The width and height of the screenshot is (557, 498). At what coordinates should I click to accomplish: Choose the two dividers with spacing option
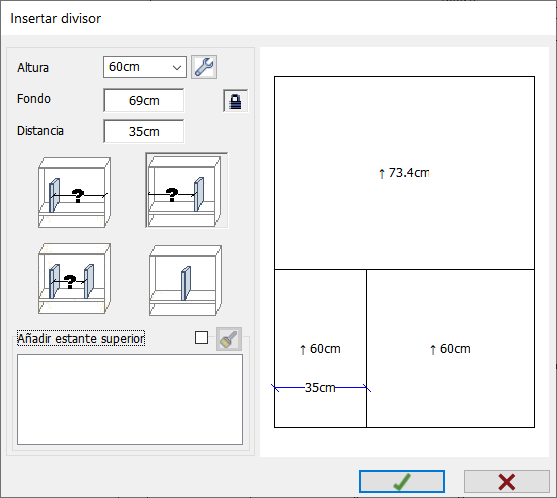(74, 278)
